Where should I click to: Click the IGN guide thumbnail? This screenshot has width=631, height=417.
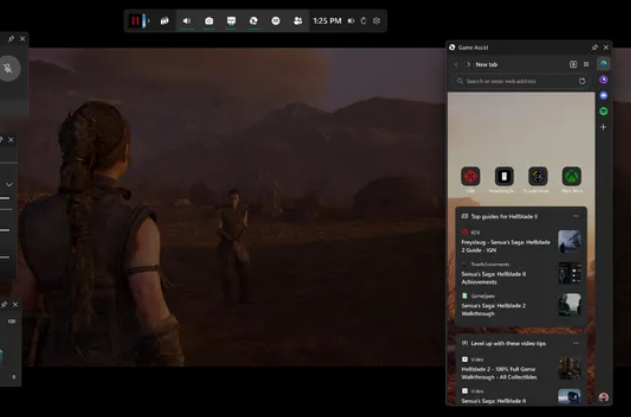(x=569, y=242)
